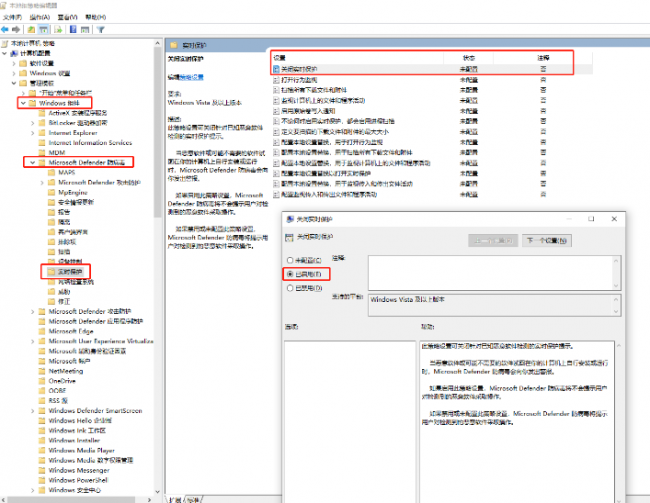
Task: Select the 已启用(E) radio button
Action: tap(290, 274)
